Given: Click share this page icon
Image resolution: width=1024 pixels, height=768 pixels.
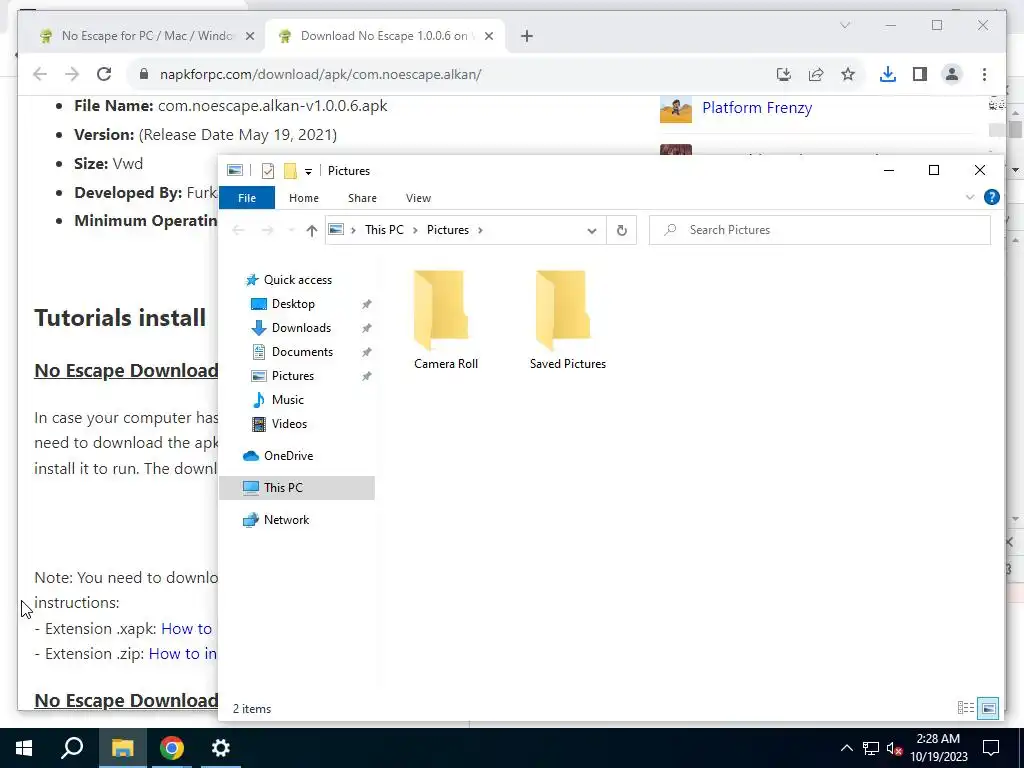Looking at the screenshot, I should 816,74.
